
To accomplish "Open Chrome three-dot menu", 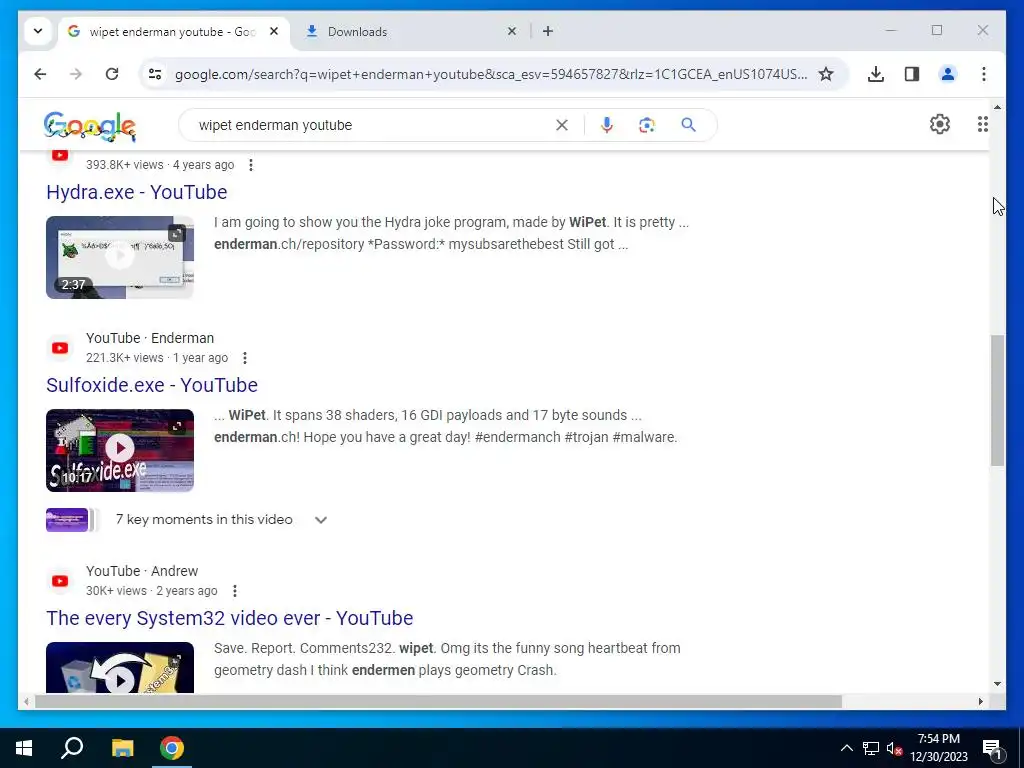I will pos(984,74).
